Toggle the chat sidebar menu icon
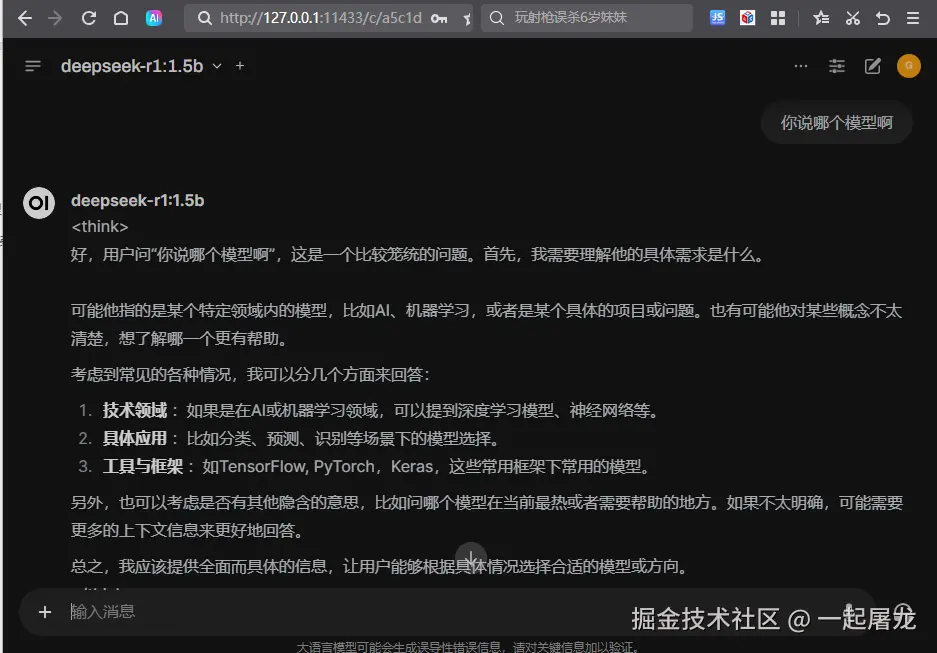Screen dimensions: 937x653 [x=33, y=66]
